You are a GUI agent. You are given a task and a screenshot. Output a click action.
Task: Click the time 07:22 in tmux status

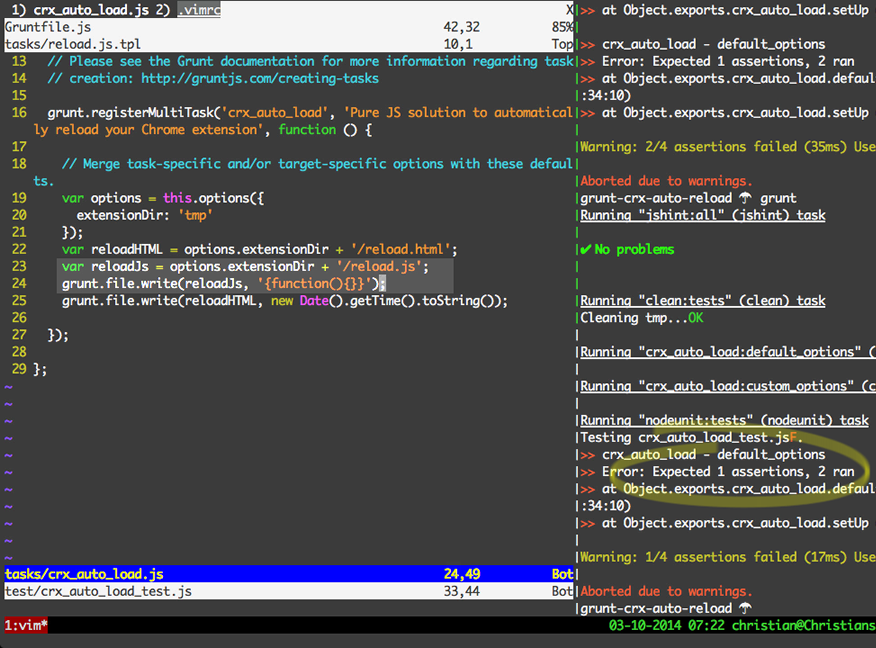(706, 625)
